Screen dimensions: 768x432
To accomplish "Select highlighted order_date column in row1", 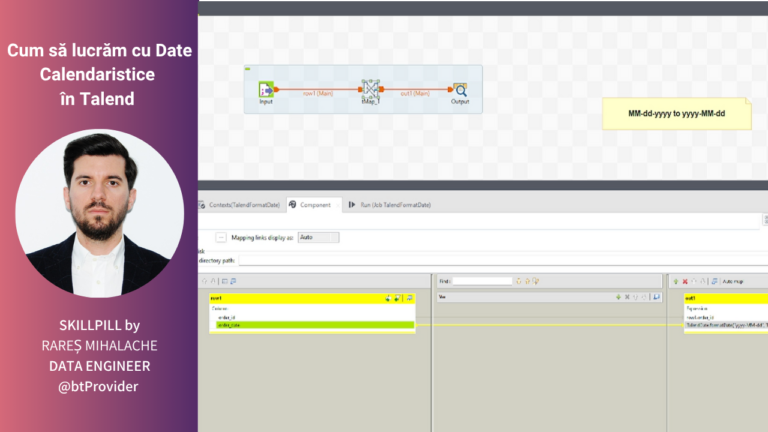I will pos(315,325).
